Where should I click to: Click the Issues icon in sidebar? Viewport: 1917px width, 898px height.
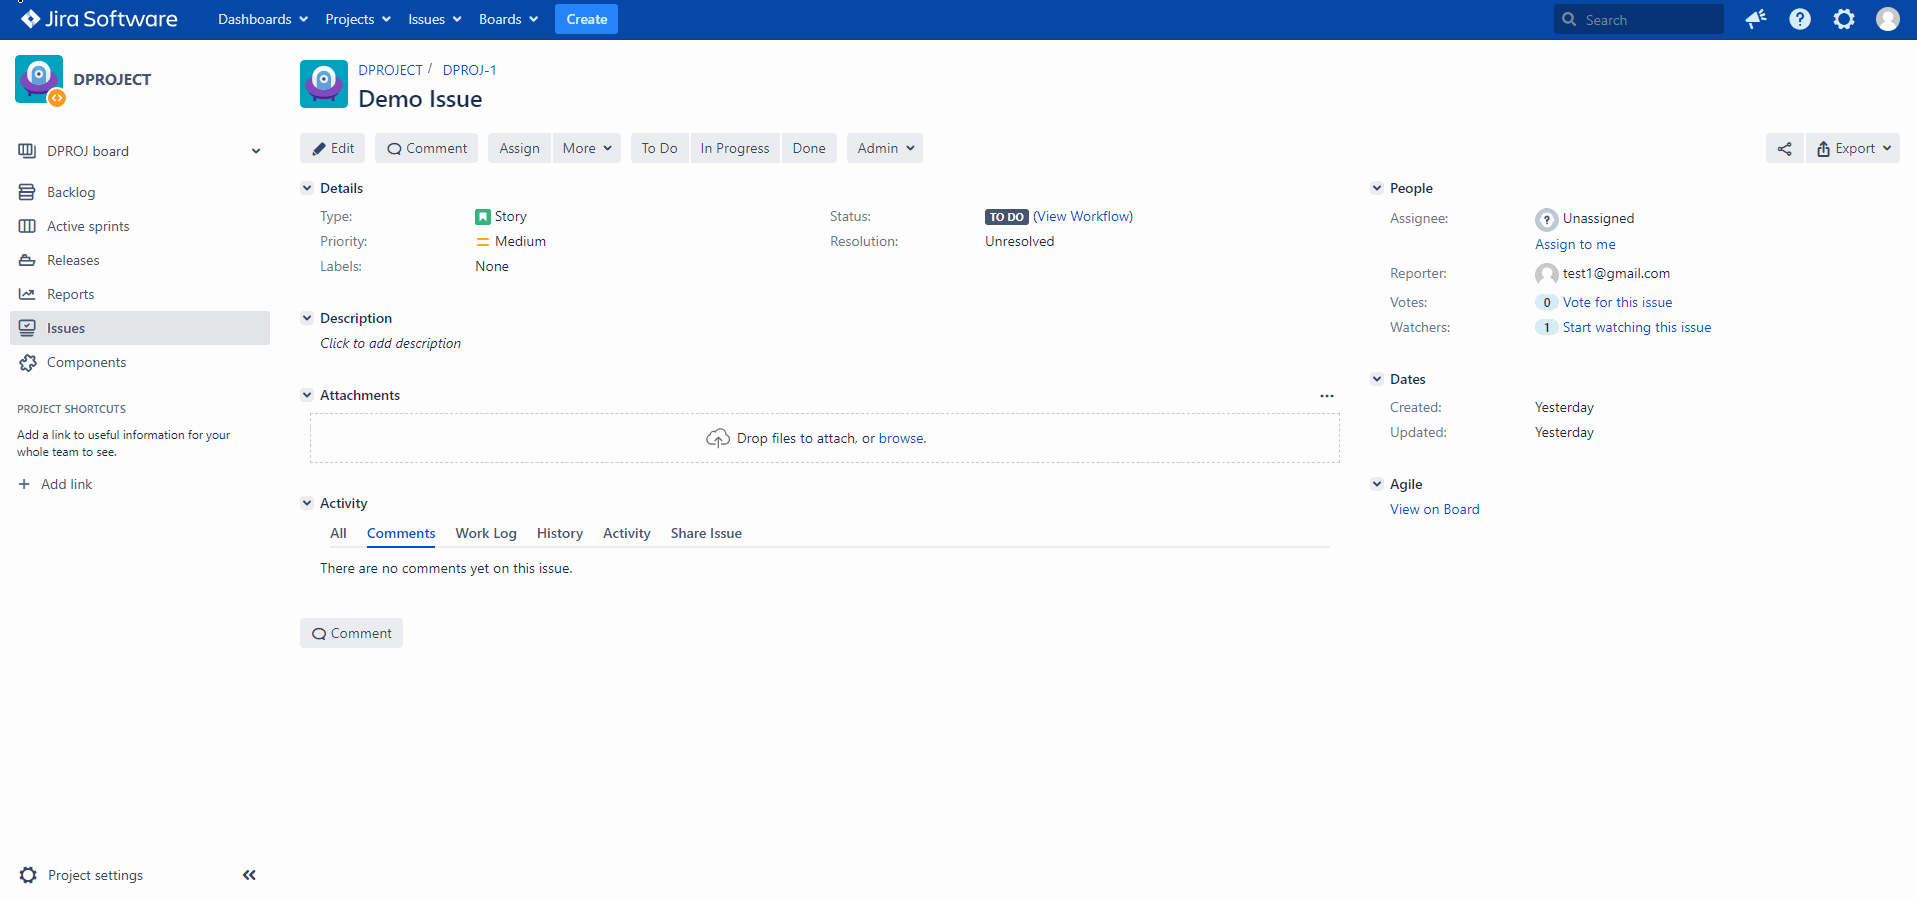pos(27,328)
